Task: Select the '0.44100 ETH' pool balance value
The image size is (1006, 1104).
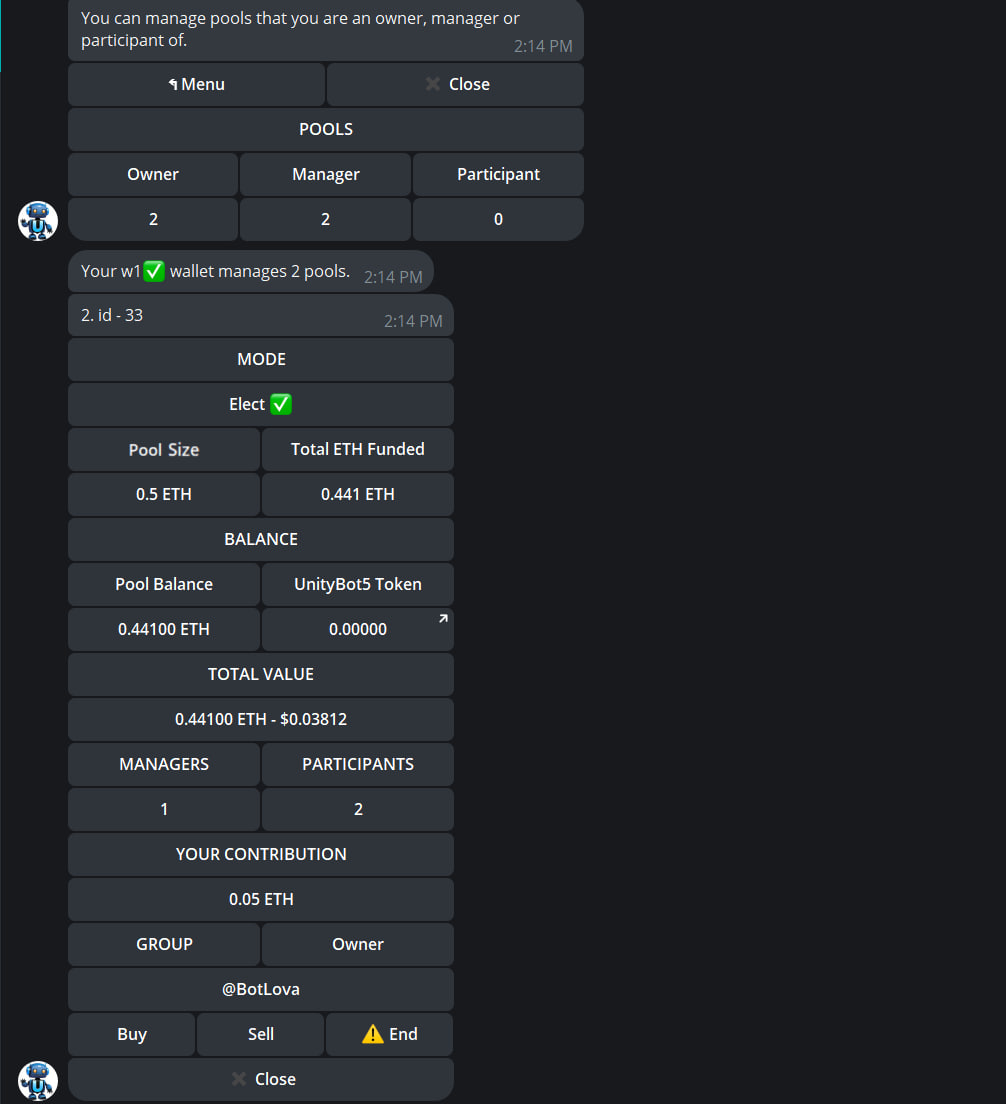Action: [164, 630]
